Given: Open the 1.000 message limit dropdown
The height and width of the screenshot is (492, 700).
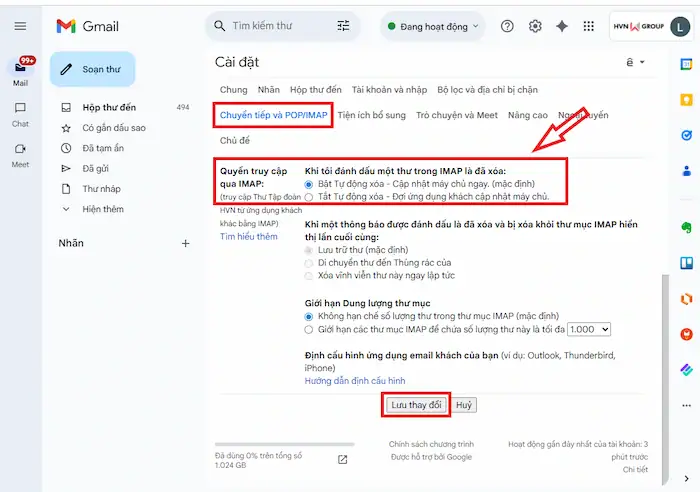Looking at the screenshot, I should pyautogui.click(x=589, y=329).
